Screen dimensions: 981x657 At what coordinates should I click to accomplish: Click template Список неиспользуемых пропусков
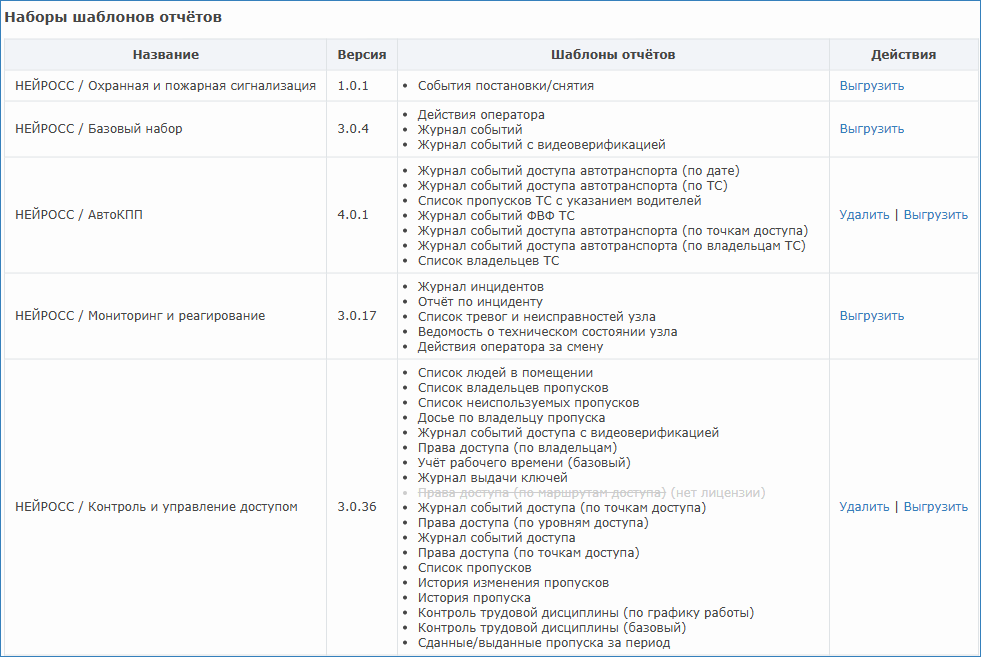(x=529, y=403)
